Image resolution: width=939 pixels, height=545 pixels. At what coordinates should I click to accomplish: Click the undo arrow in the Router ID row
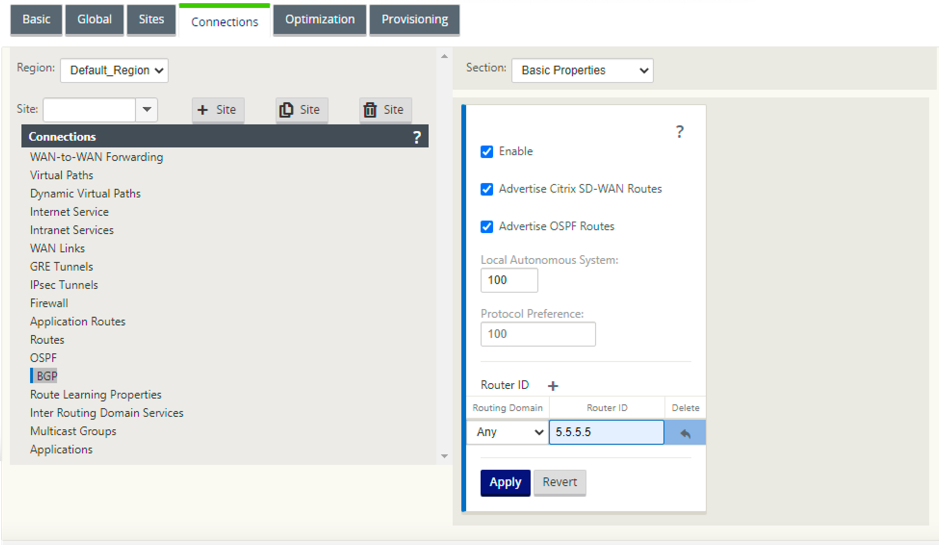coord(685,433)
